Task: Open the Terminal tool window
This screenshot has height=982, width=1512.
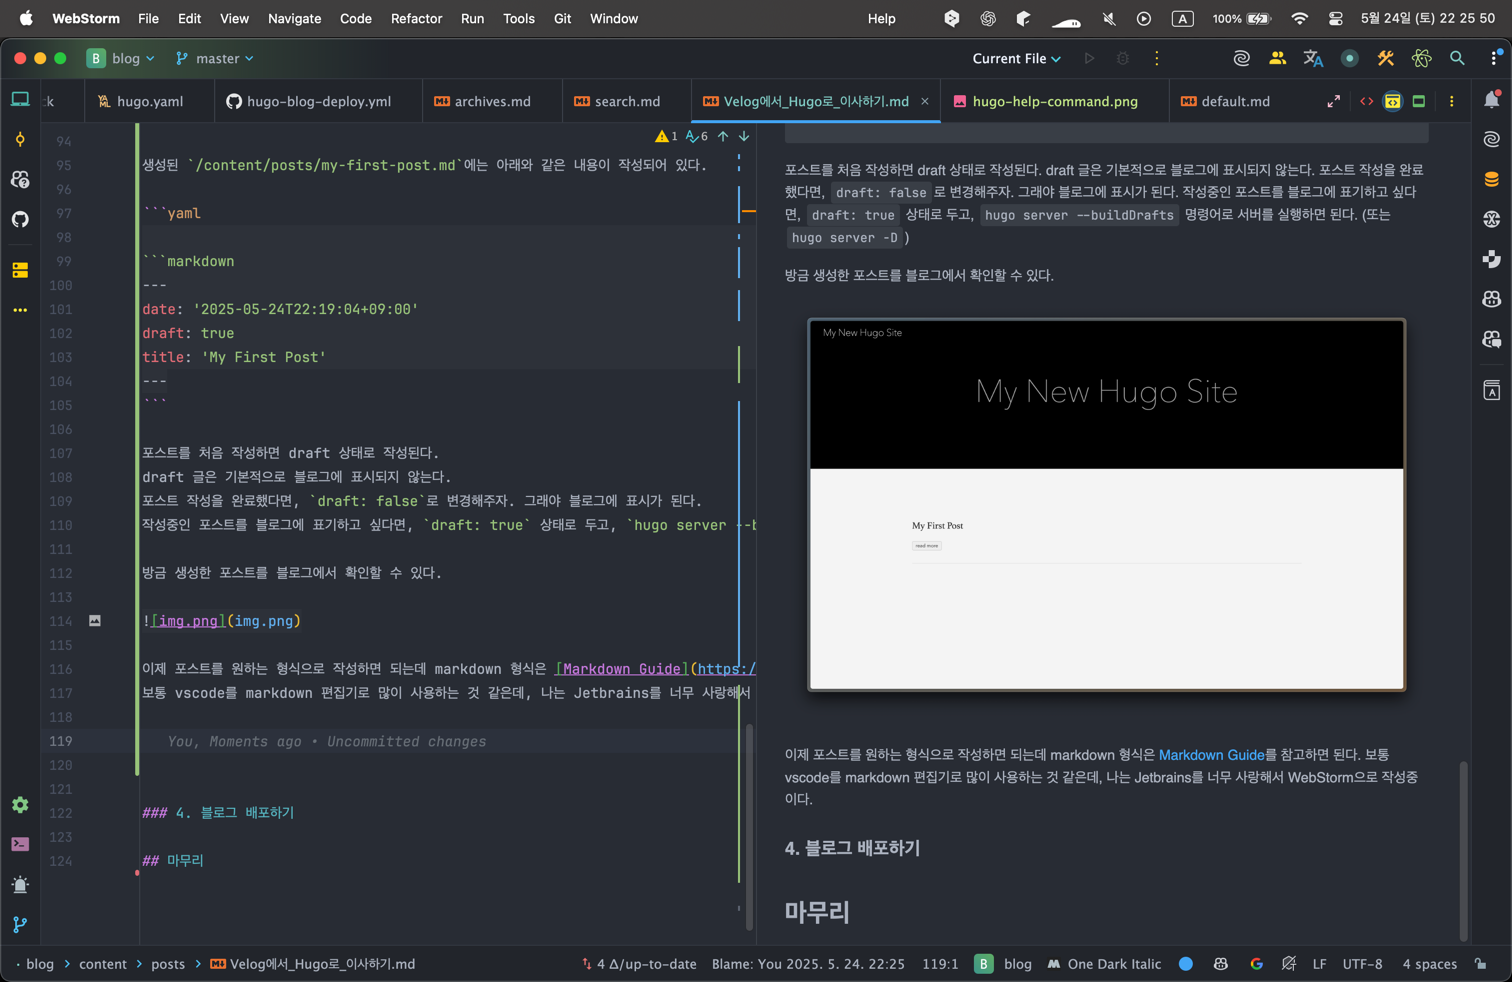Action: 20,844
